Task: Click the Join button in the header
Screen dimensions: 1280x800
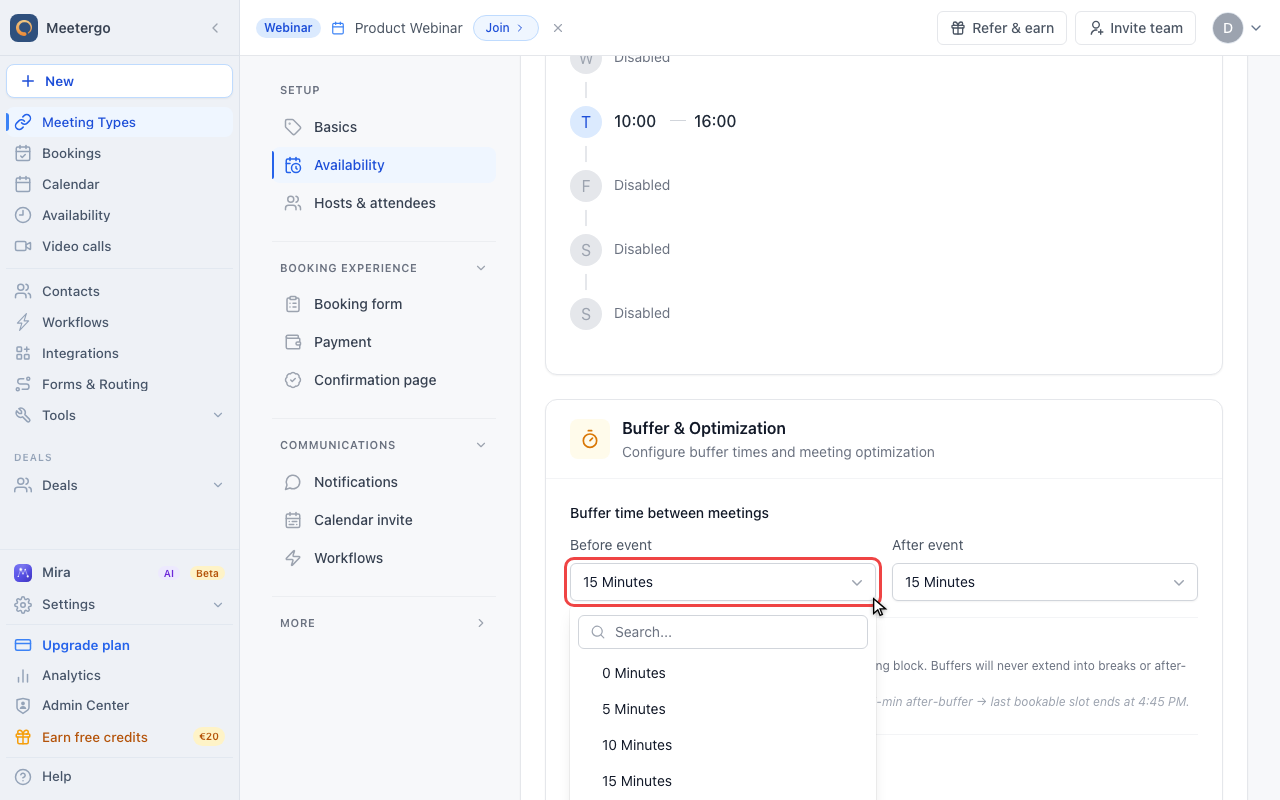Action: (505, 28)
